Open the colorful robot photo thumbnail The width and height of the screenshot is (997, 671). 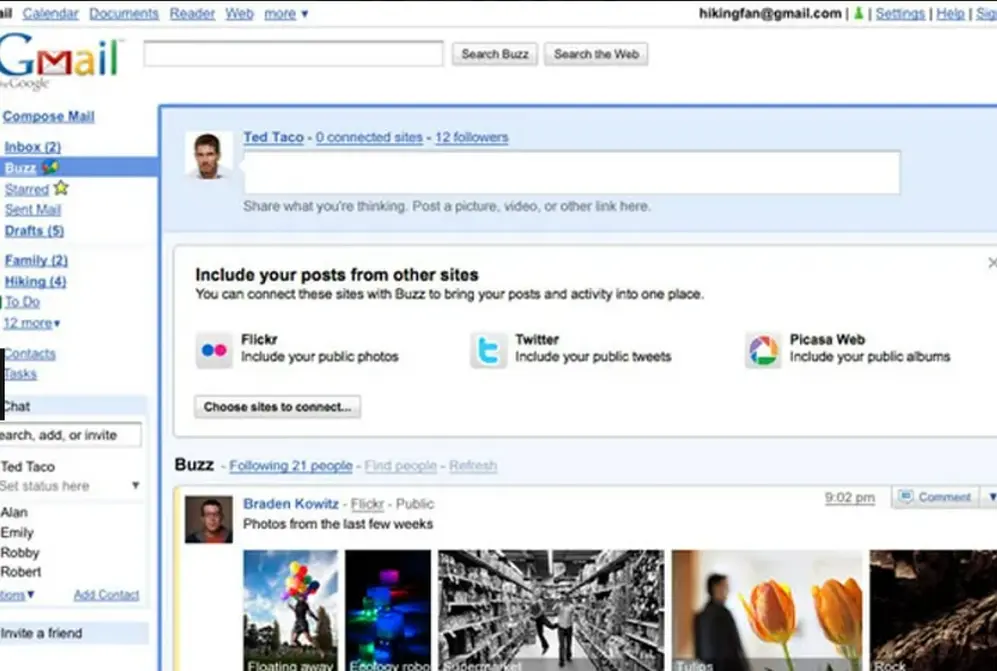388,611
